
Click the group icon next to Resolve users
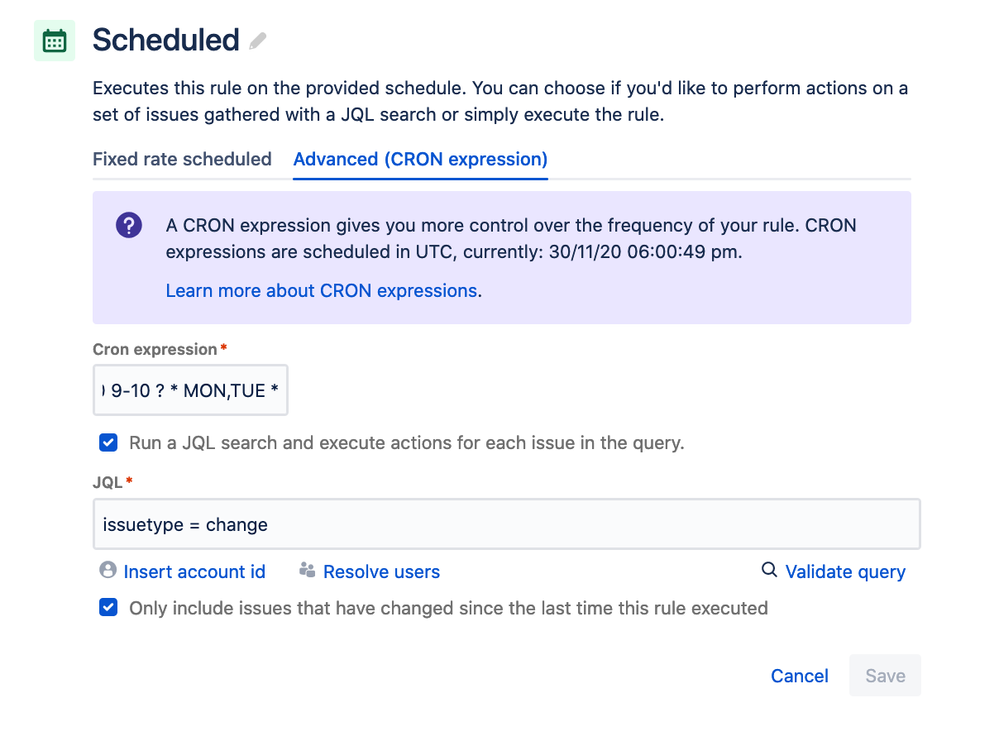305,571
